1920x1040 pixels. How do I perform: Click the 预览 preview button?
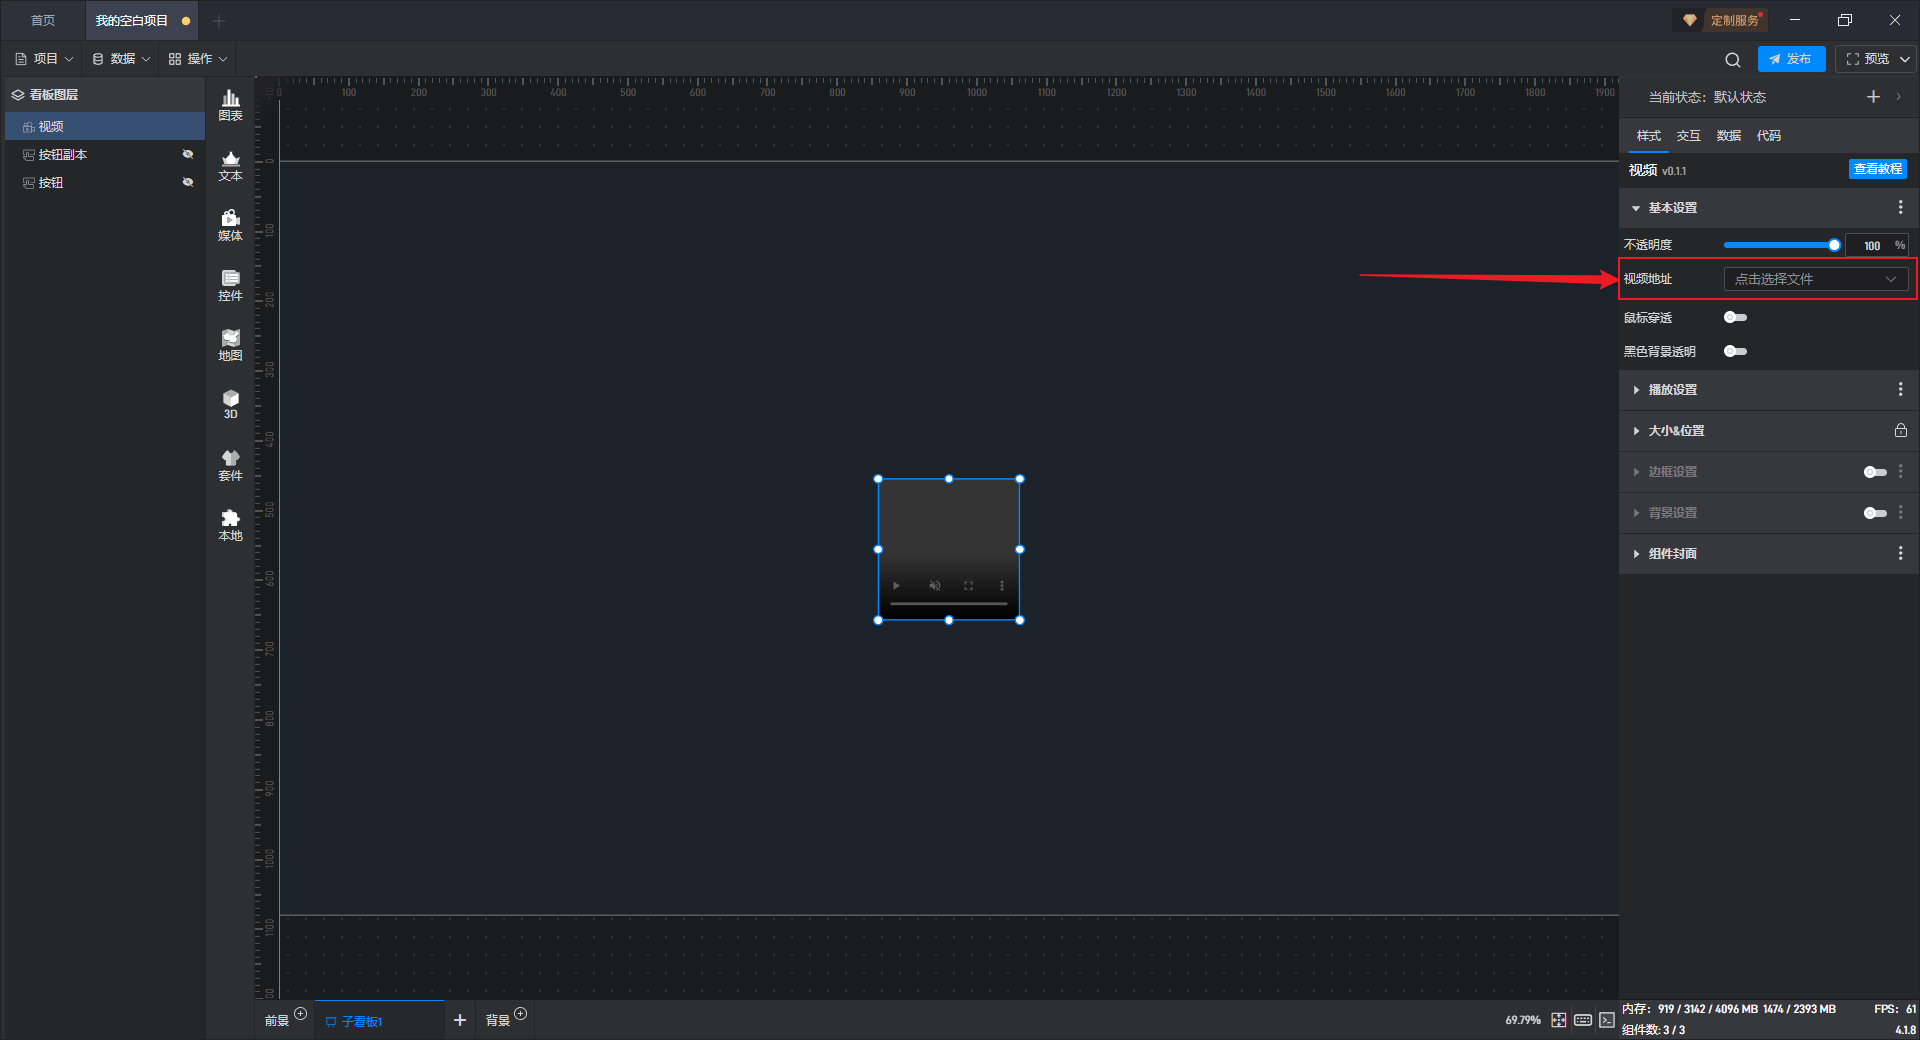[x=1868, y=59]
